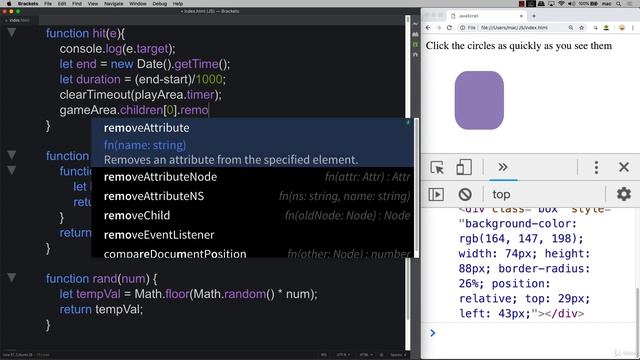Show the console sidebar in DevTools

pos(436,194)
